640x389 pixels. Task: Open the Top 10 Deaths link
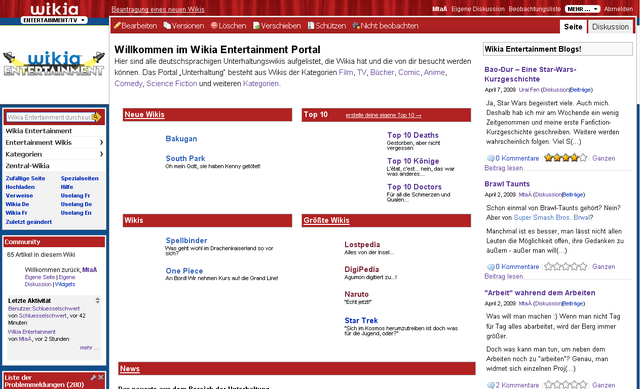(x=413, y=135)
